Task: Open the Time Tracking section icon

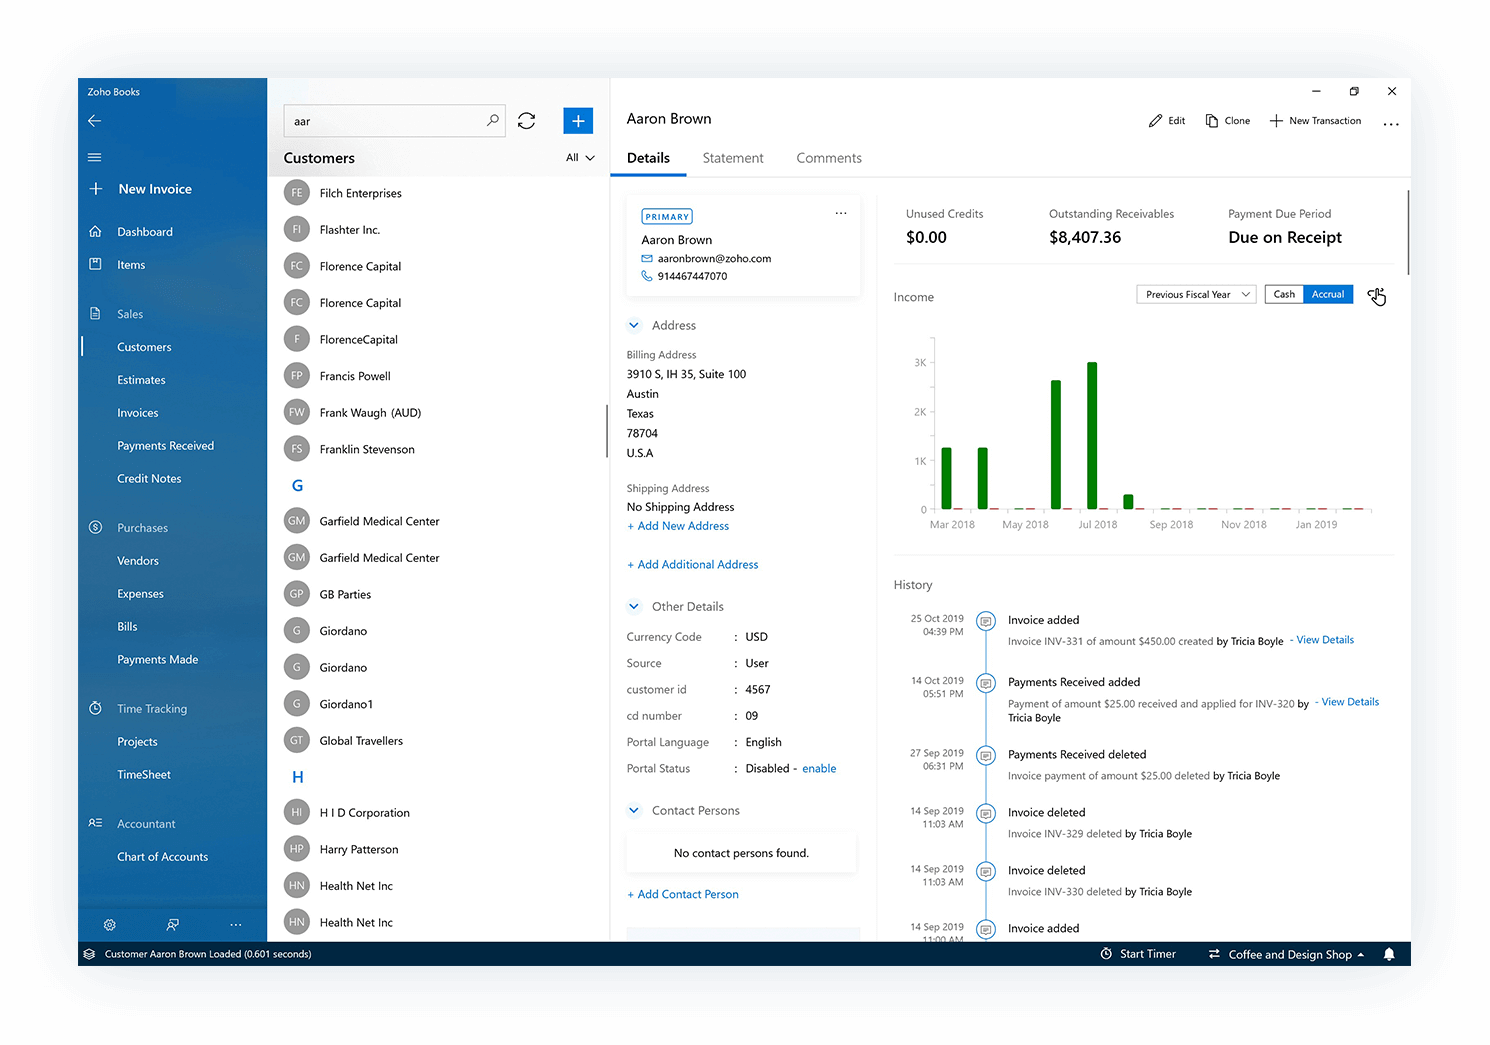Action: tap(95, 708)
